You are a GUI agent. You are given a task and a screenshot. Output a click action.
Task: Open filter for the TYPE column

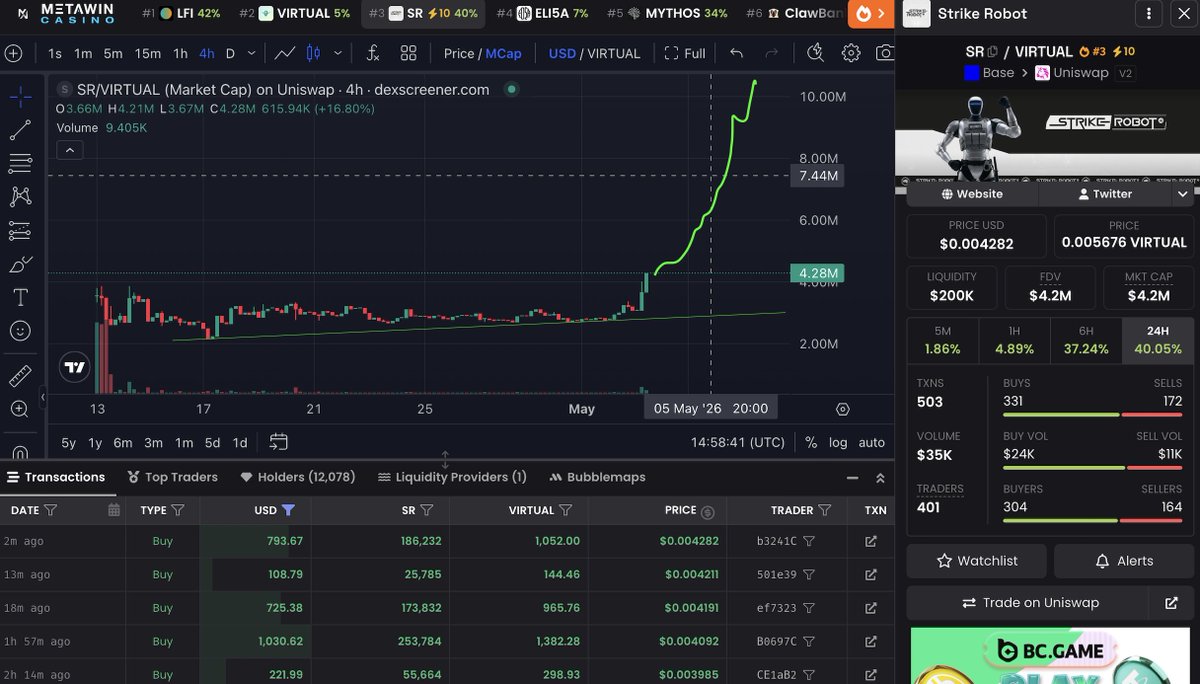tap(177, 510)
